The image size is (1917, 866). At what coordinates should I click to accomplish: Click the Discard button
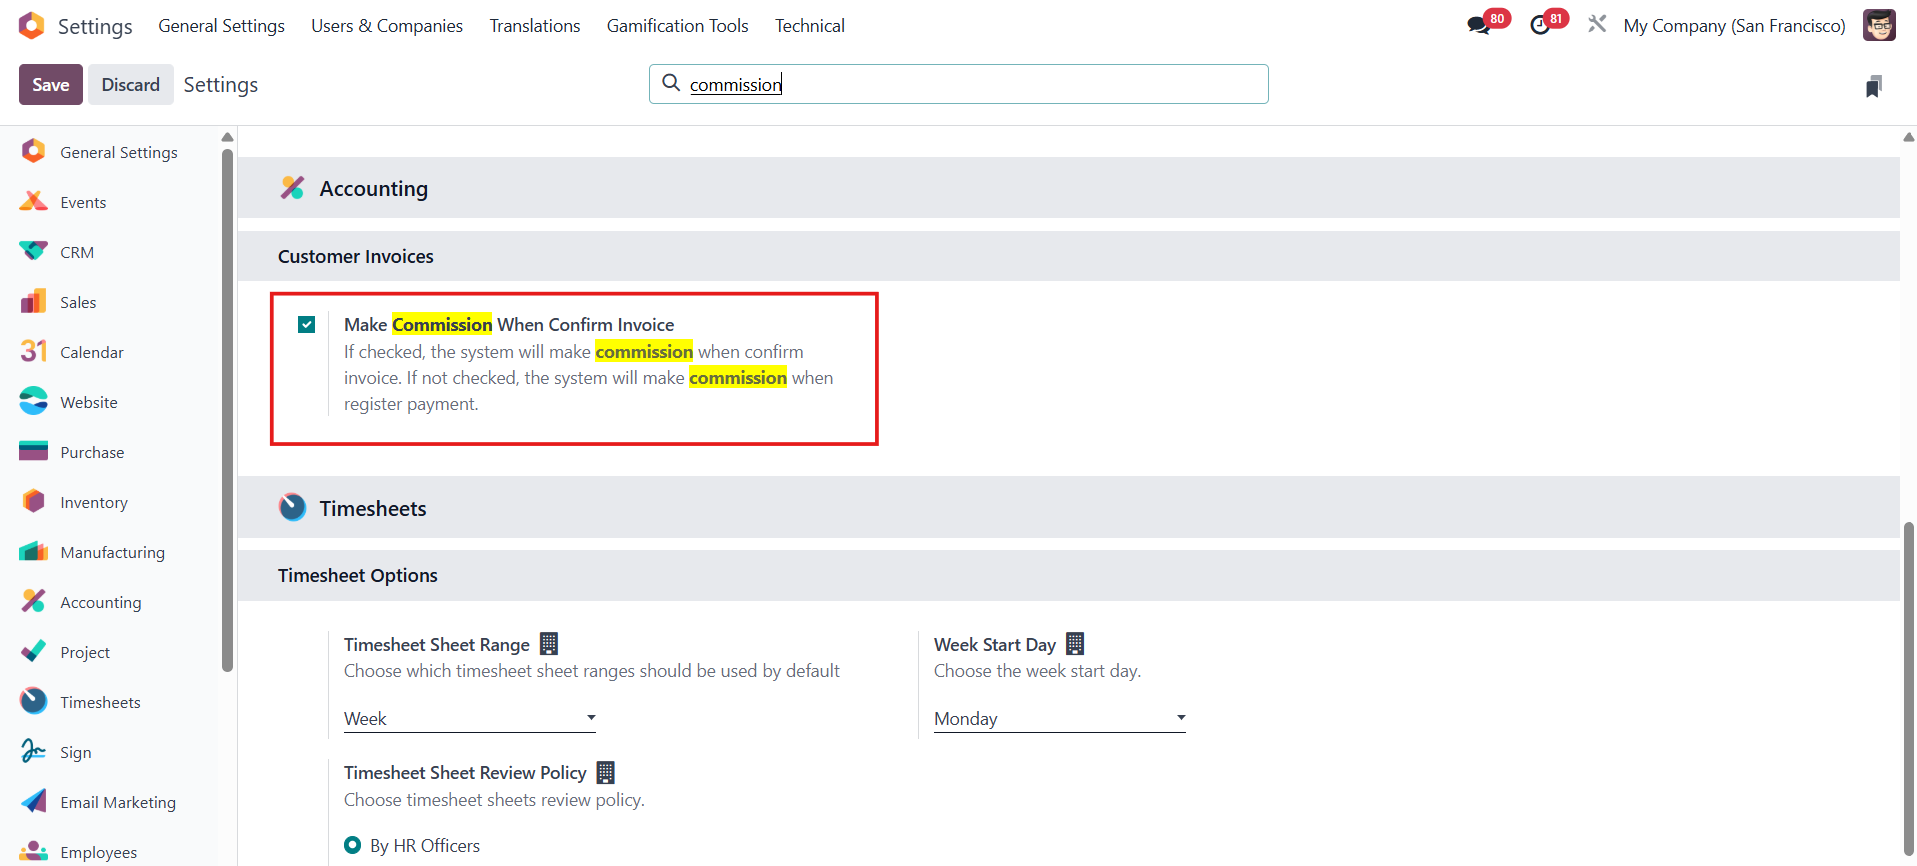pos(130,85)
